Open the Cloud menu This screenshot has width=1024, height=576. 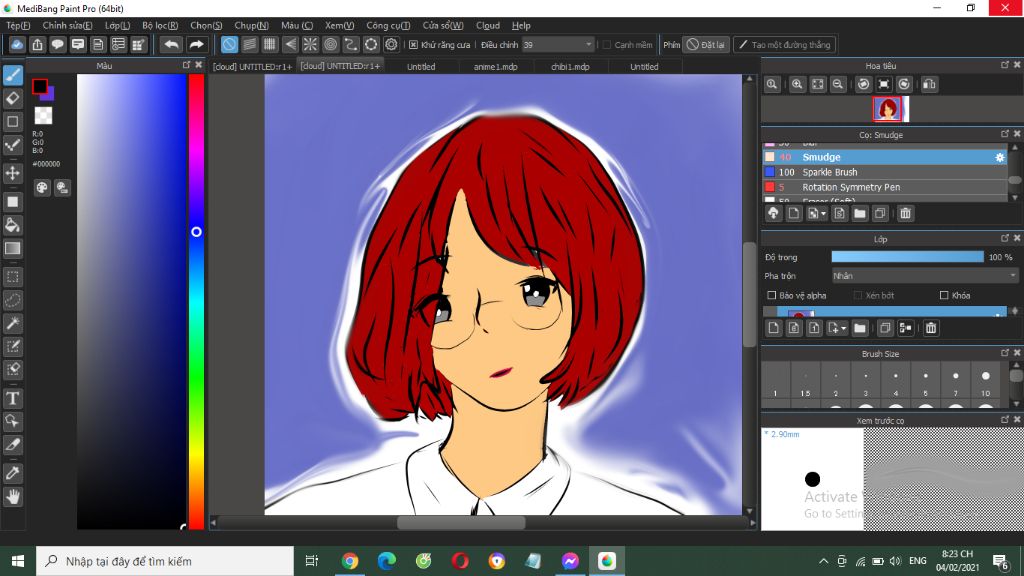click(x=488, y=25)
